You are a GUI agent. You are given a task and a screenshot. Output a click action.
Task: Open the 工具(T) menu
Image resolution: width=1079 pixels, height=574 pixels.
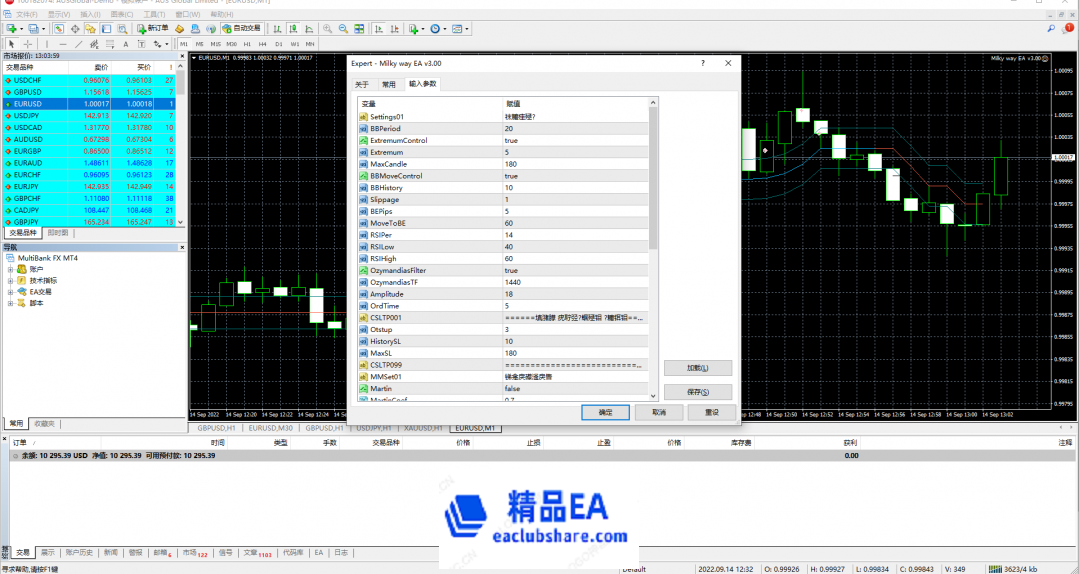pyautogui.click(x=154, y=14)
